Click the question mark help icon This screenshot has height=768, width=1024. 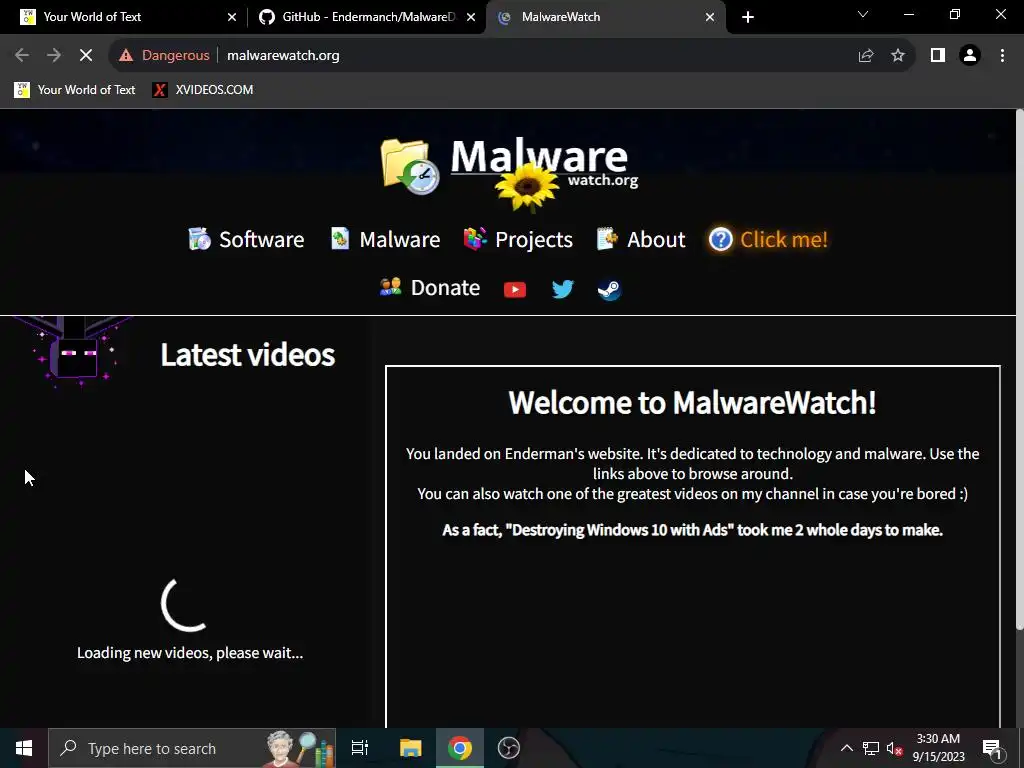tap(720, 240)
